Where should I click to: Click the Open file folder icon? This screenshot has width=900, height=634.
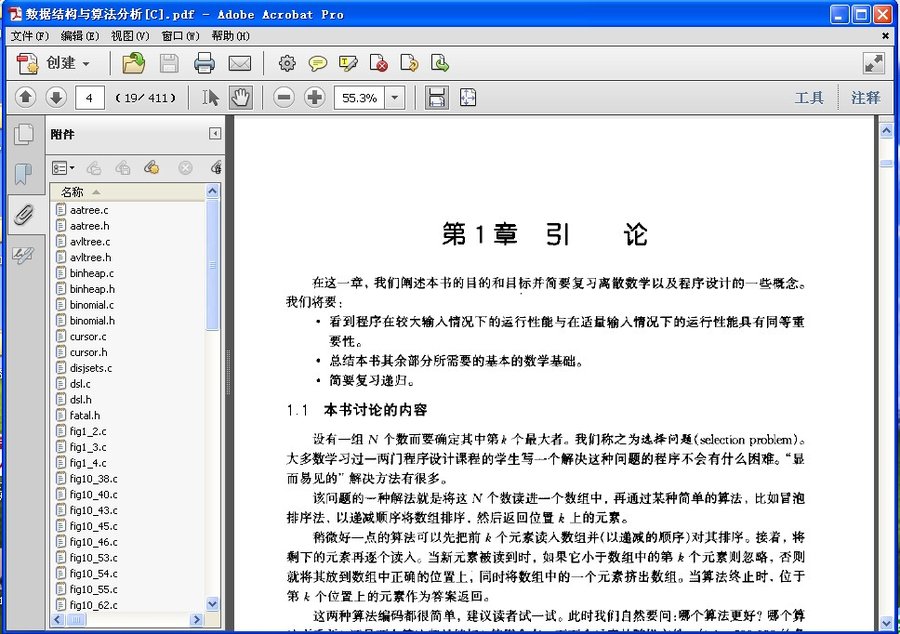coord(133,63)
